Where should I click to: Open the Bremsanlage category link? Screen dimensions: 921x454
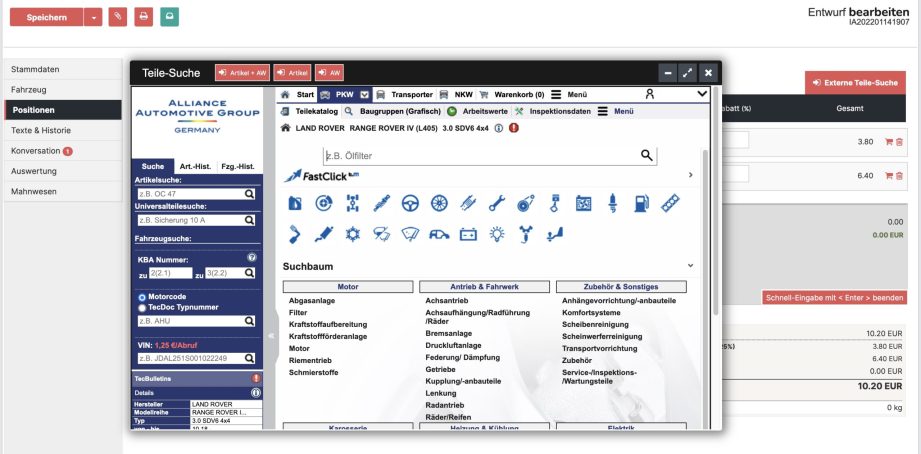click(x=448, y=334)
